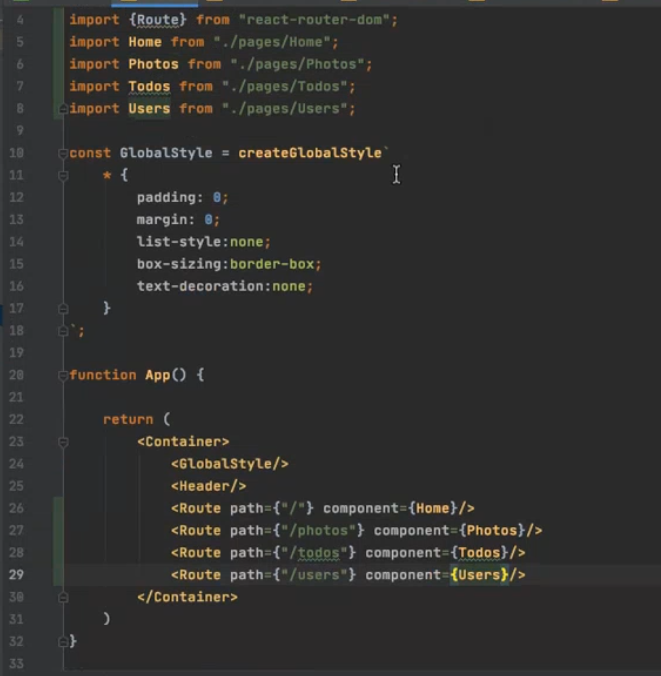Click gutter line number 29
The width and height of the screenshot is (661, 676).
(16, 575)
